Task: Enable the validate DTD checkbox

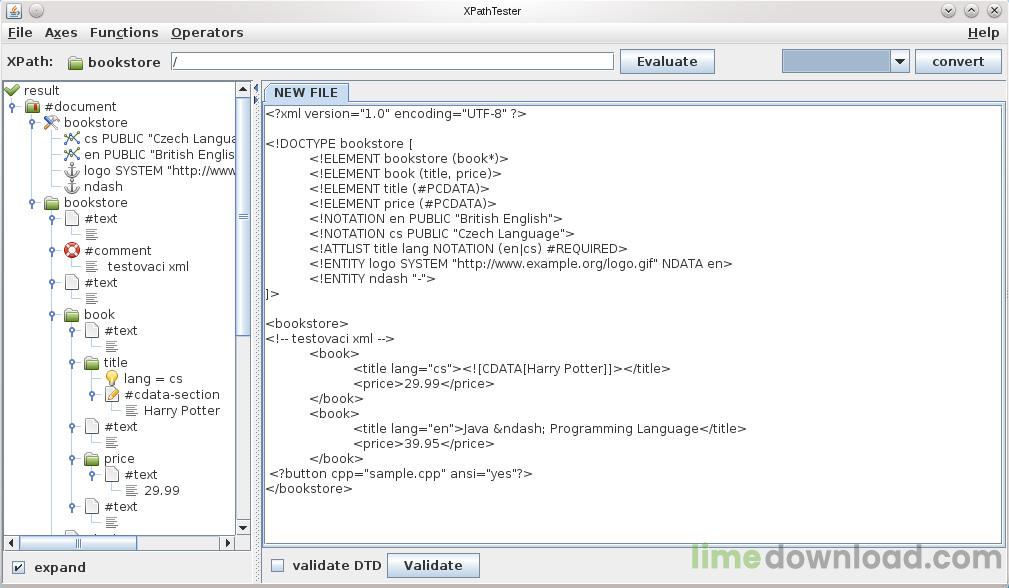Action: (277, 565)
